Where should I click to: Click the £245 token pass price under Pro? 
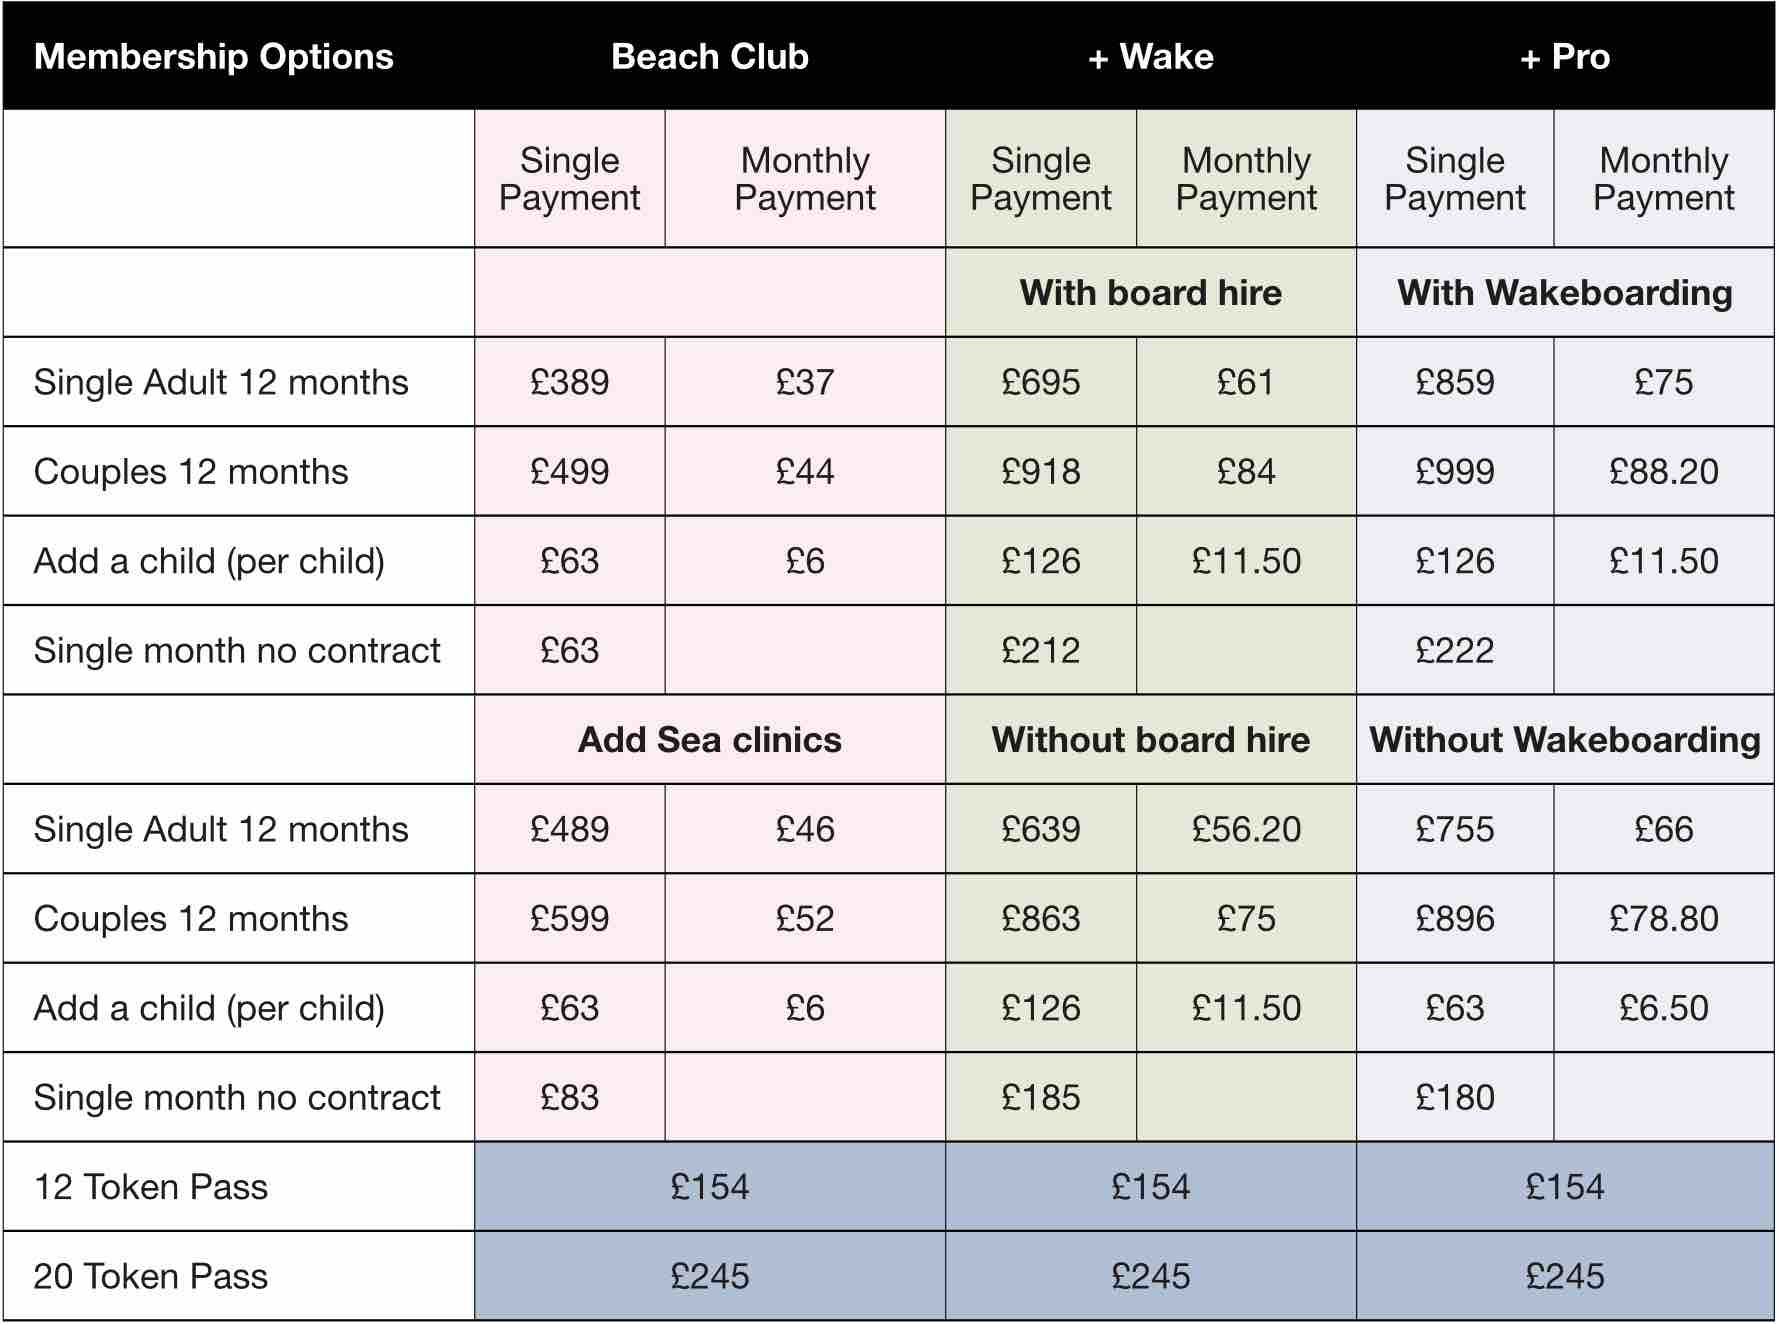tap(1565, 1276)
